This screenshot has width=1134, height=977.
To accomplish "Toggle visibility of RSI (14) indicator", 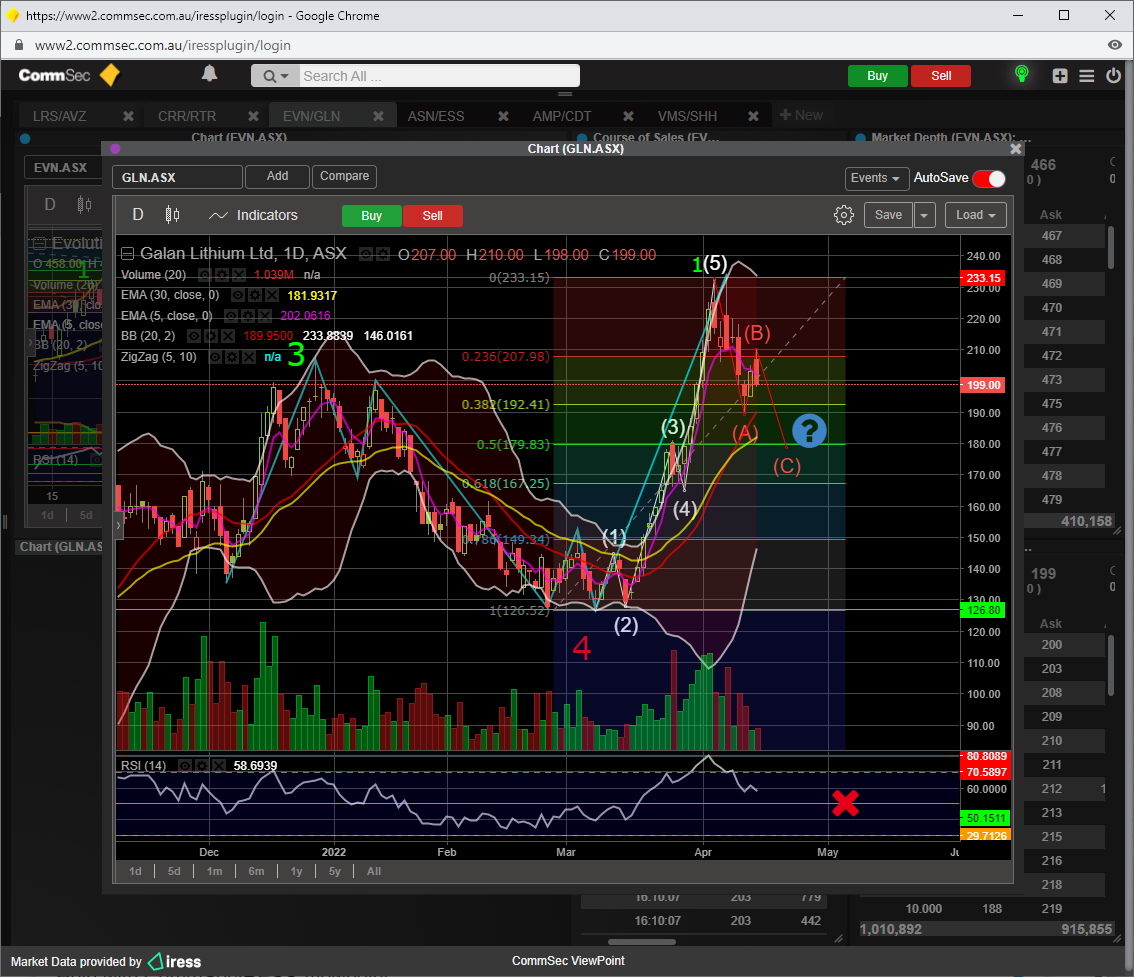I will click(x=187, y=765).
